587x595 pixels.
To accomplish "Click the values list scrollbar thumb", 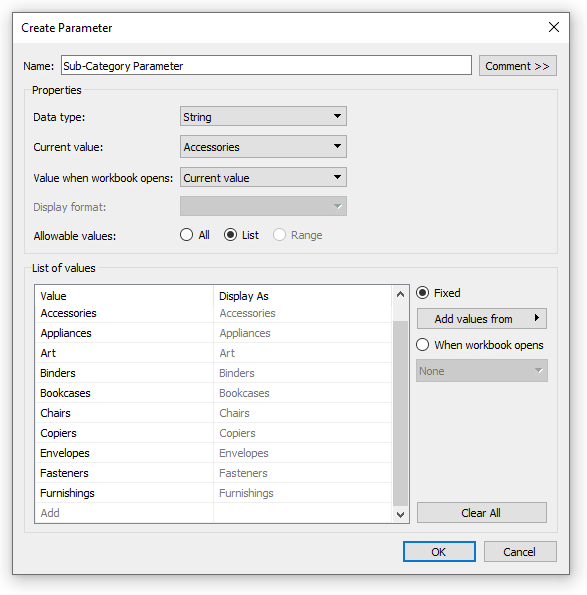I will pos(400,413).
